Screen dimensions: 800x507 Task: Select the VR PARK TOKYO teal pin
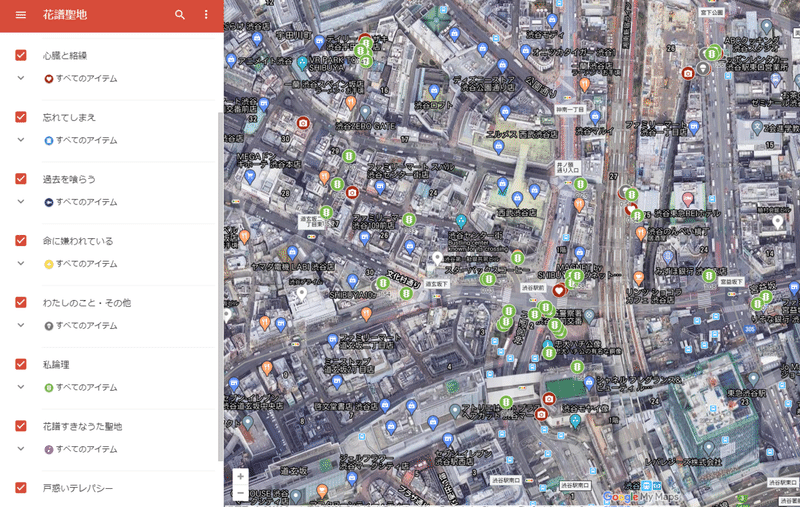click(x=302, y=63)
